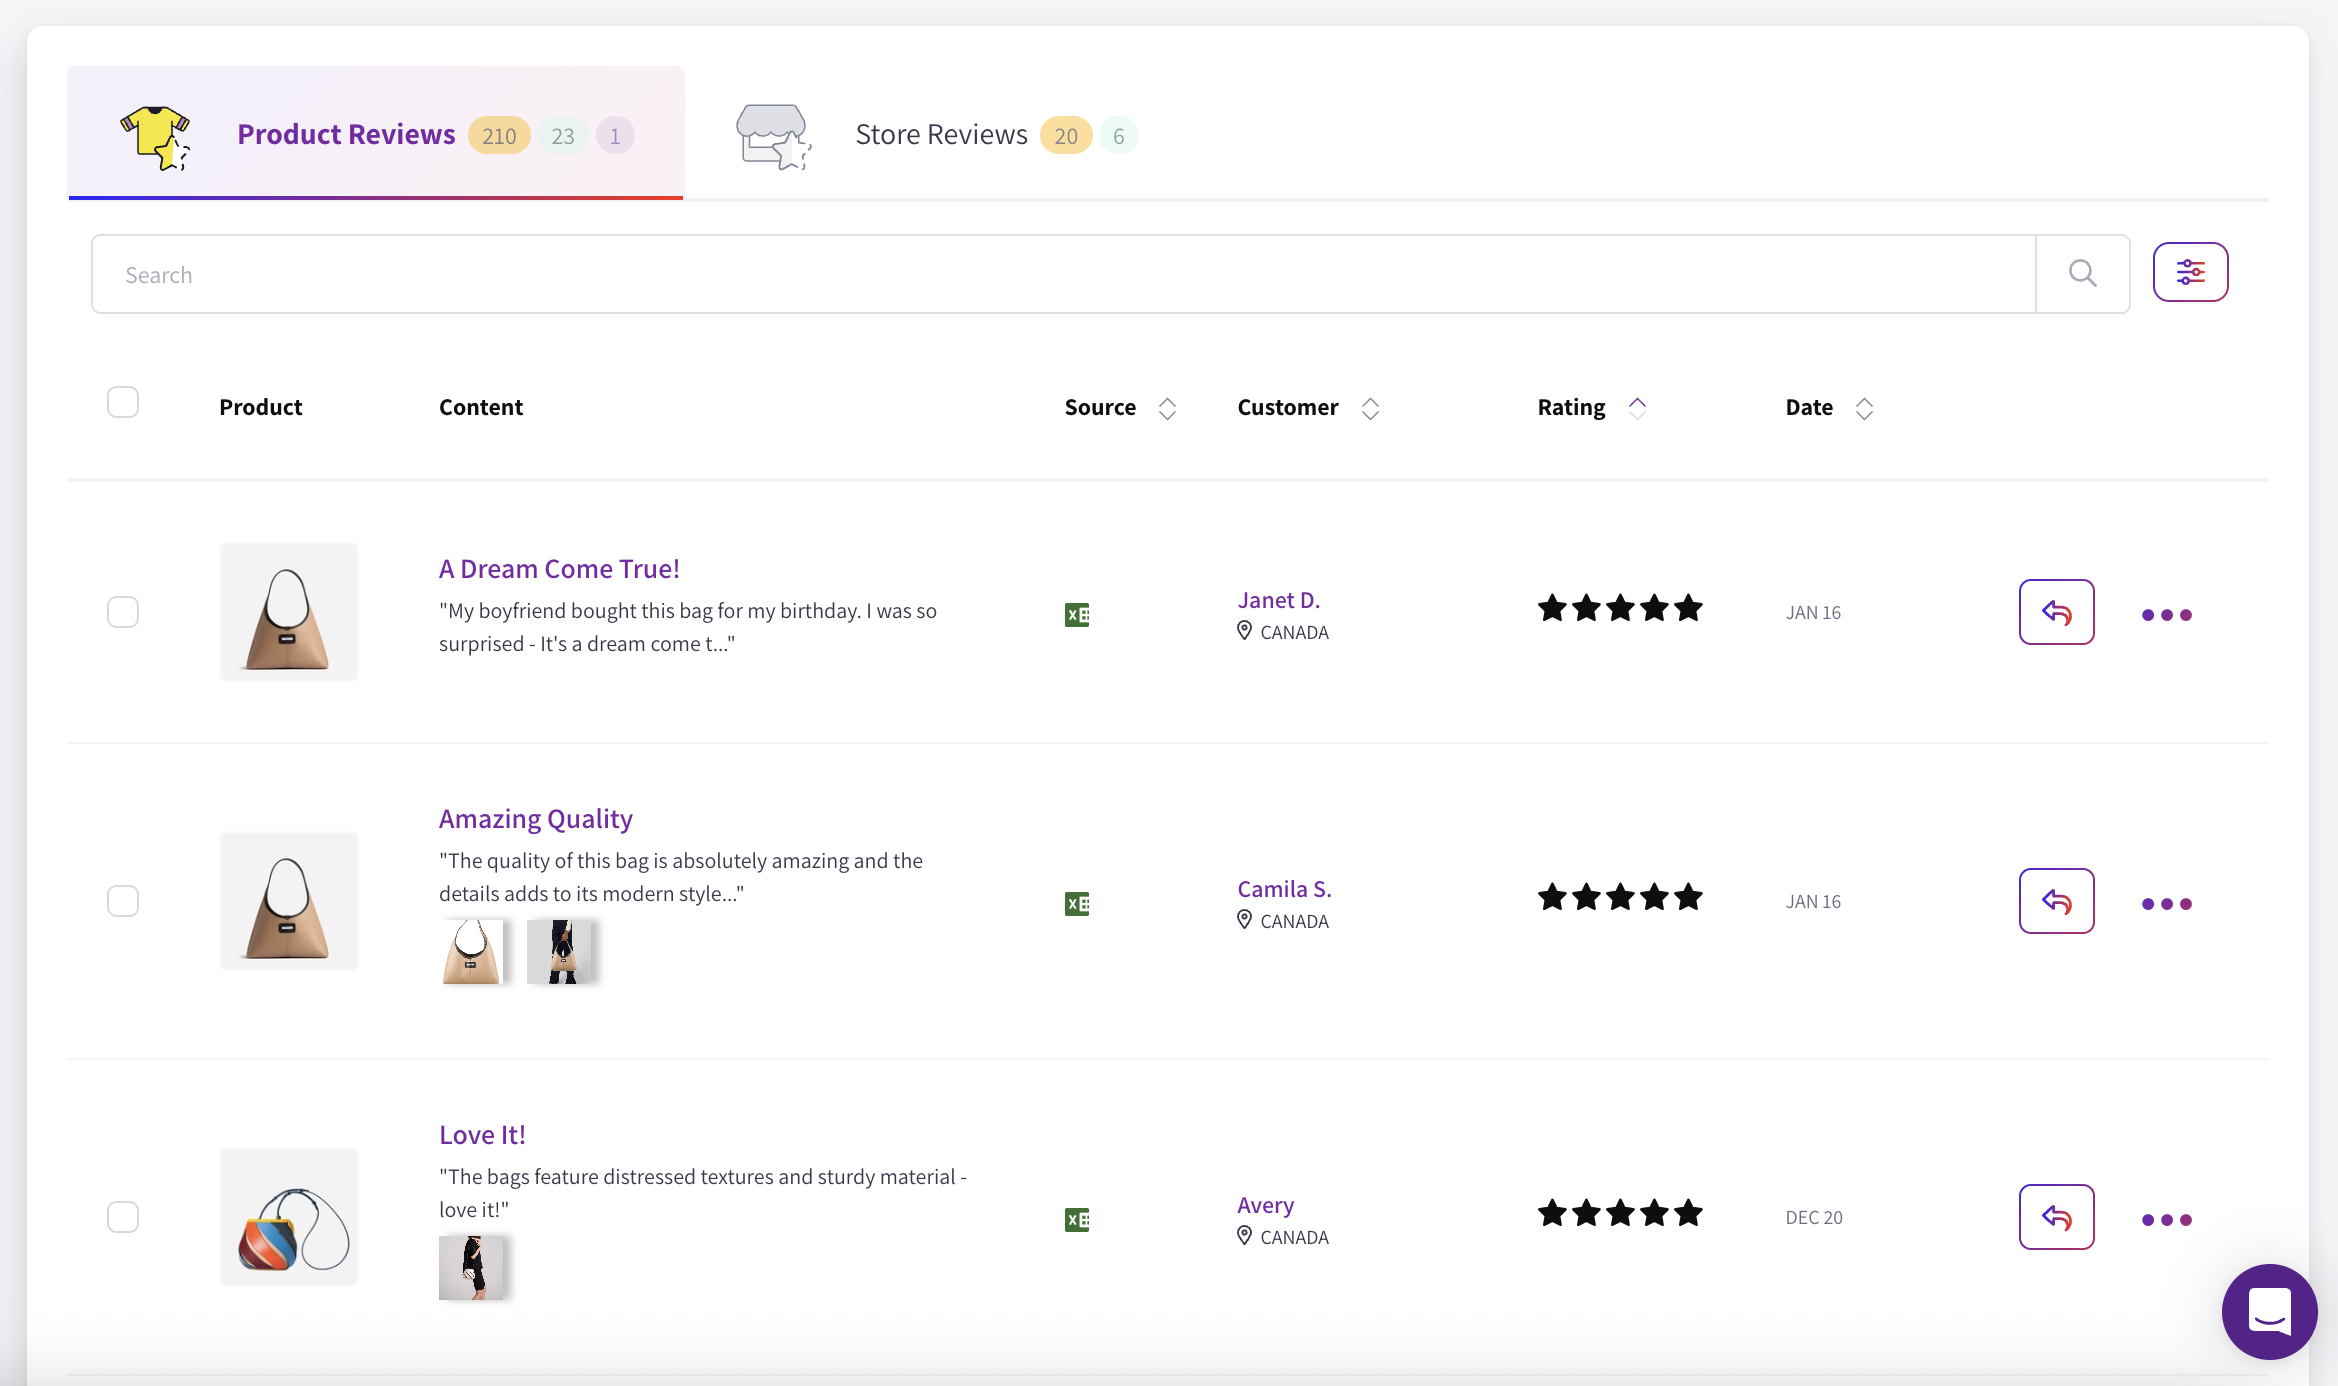The image size is (2338, 1386).
Task: Click the Excel source icon on first review
Action: pyautogui.click(x=1077, y=614)
